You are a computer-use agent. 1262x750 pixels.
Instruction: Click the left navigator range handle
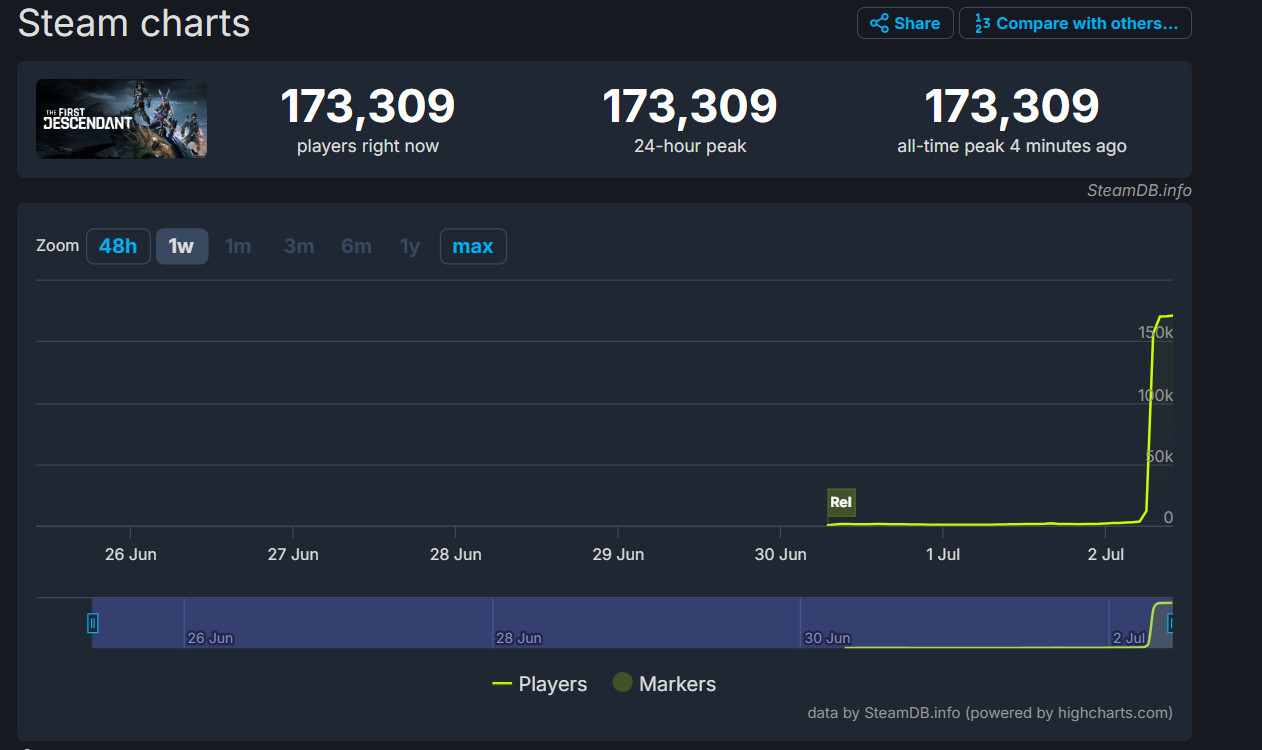coord(93,623)
